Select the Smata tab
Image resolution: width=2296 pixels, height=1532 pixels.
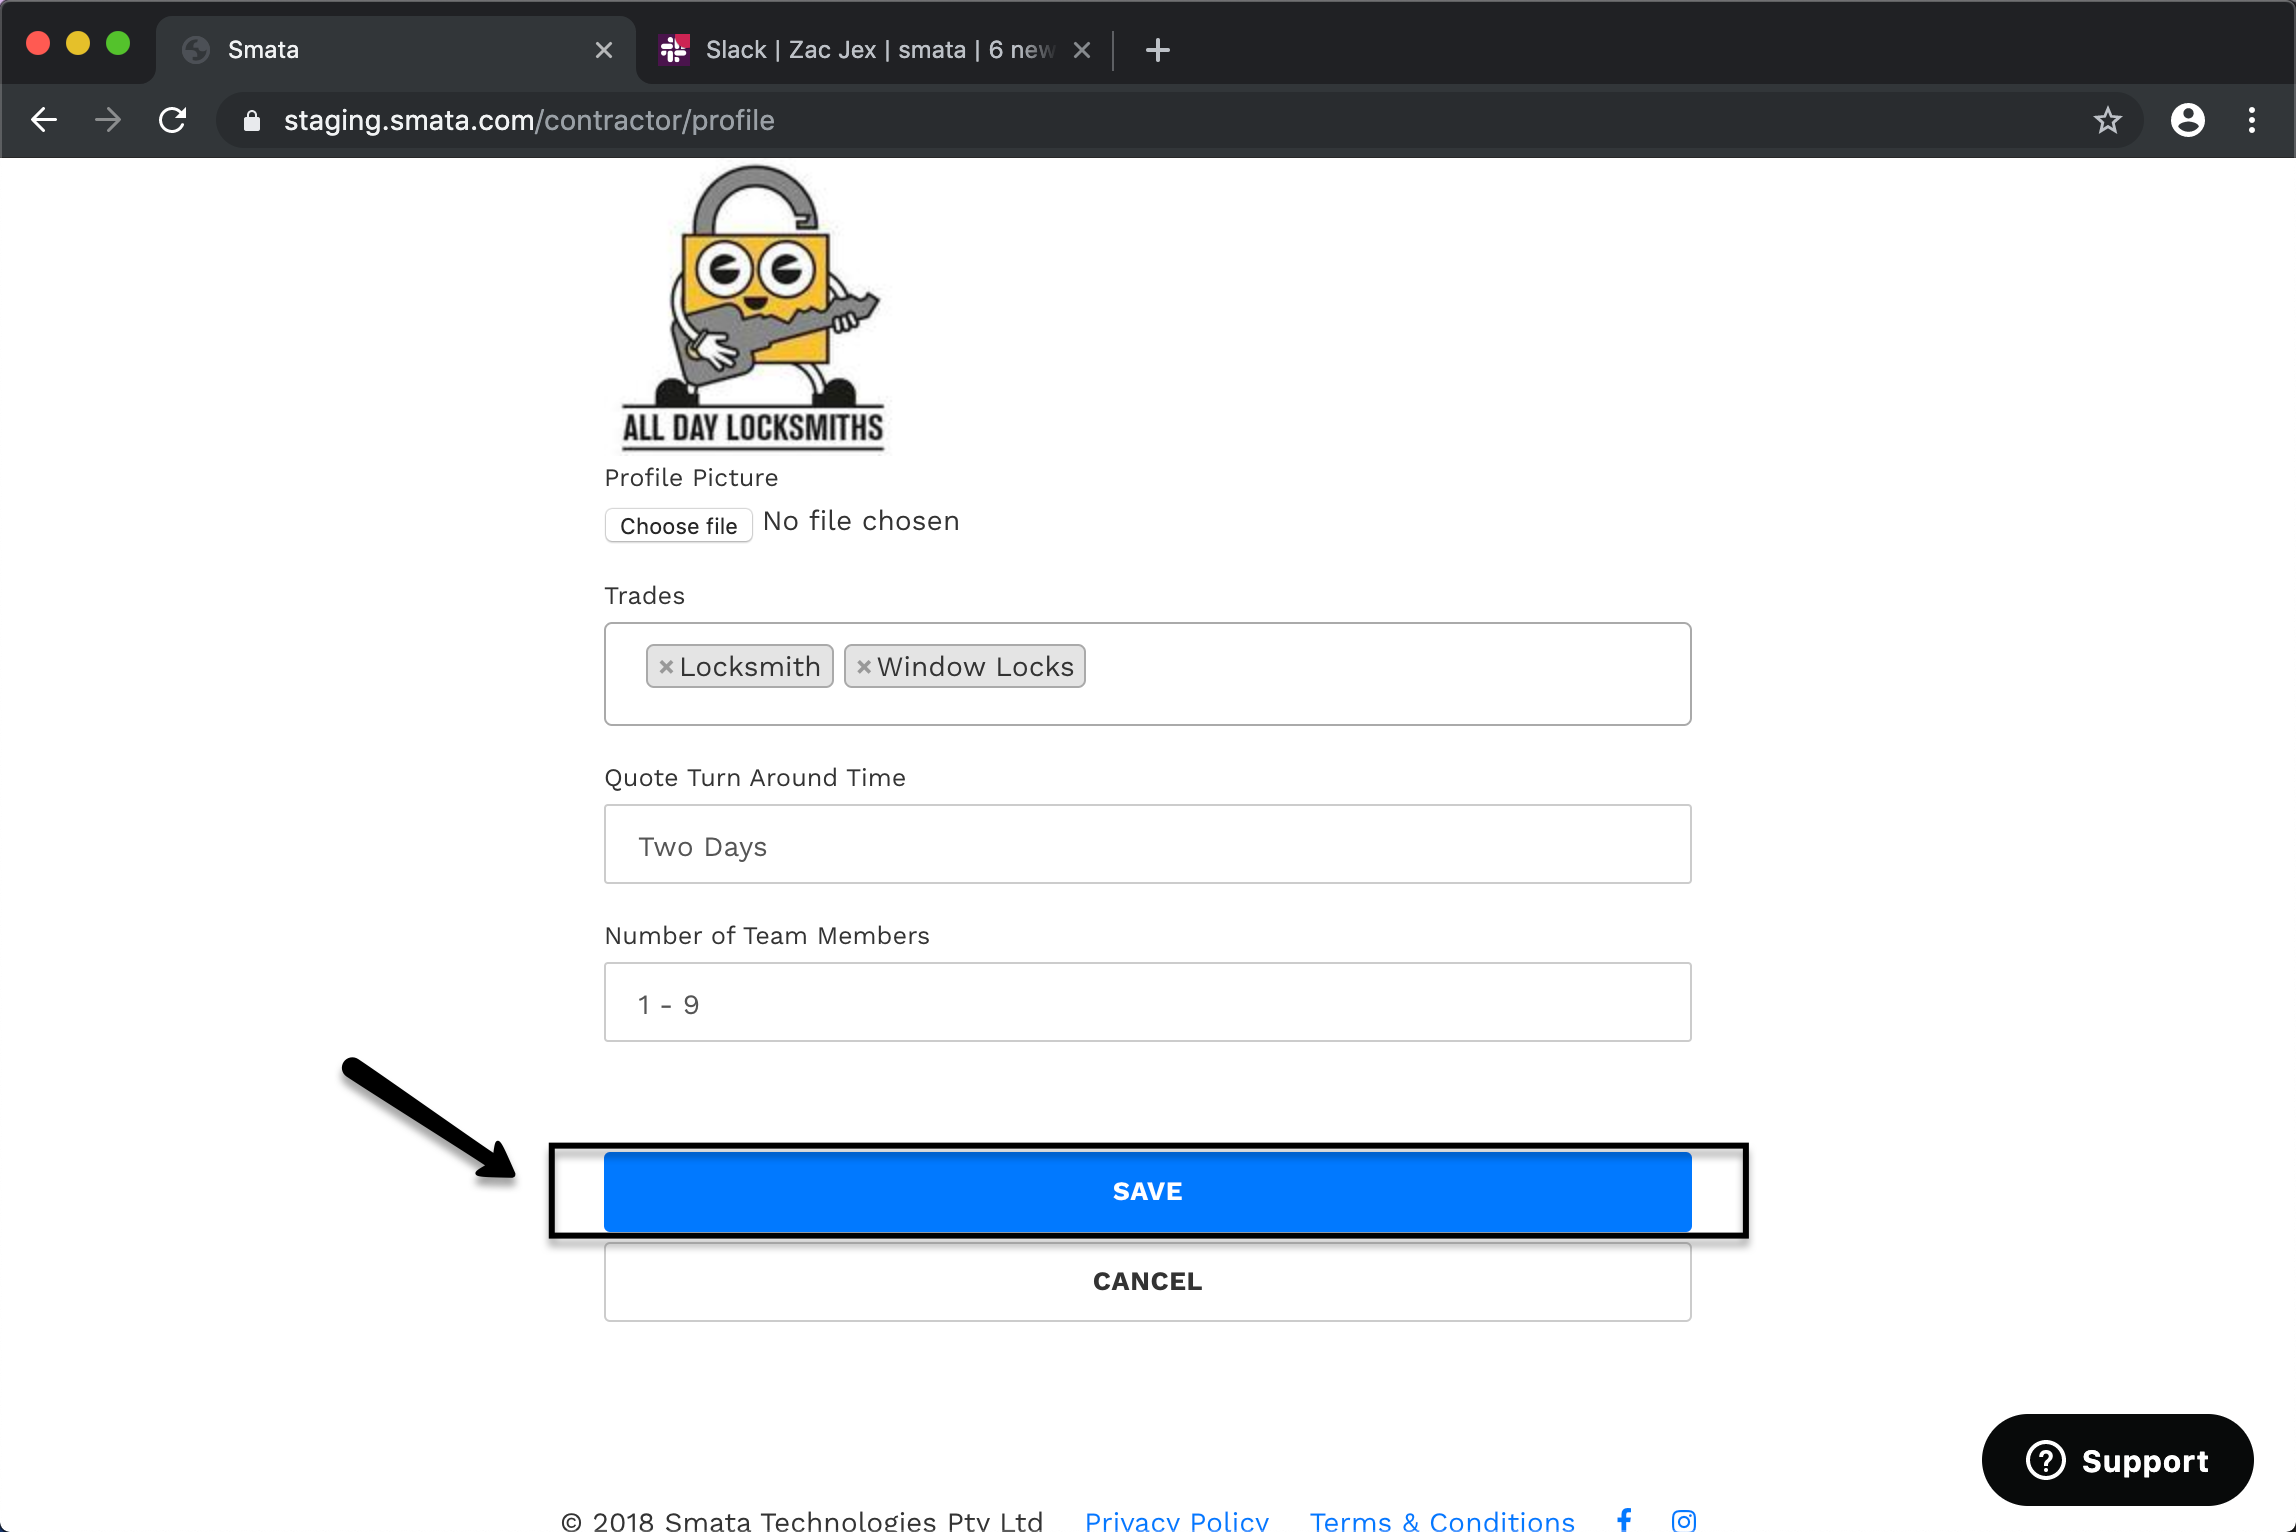395,50
